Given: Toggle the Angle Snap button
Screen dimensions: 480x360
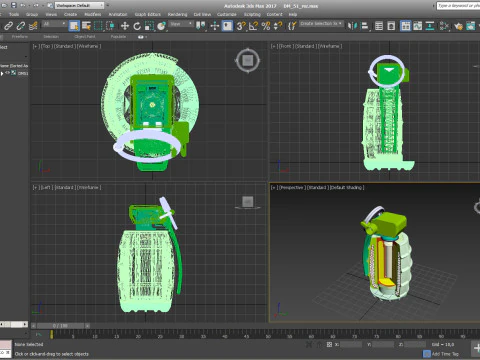Looking at the screenshot, I should tap(253, 26).
